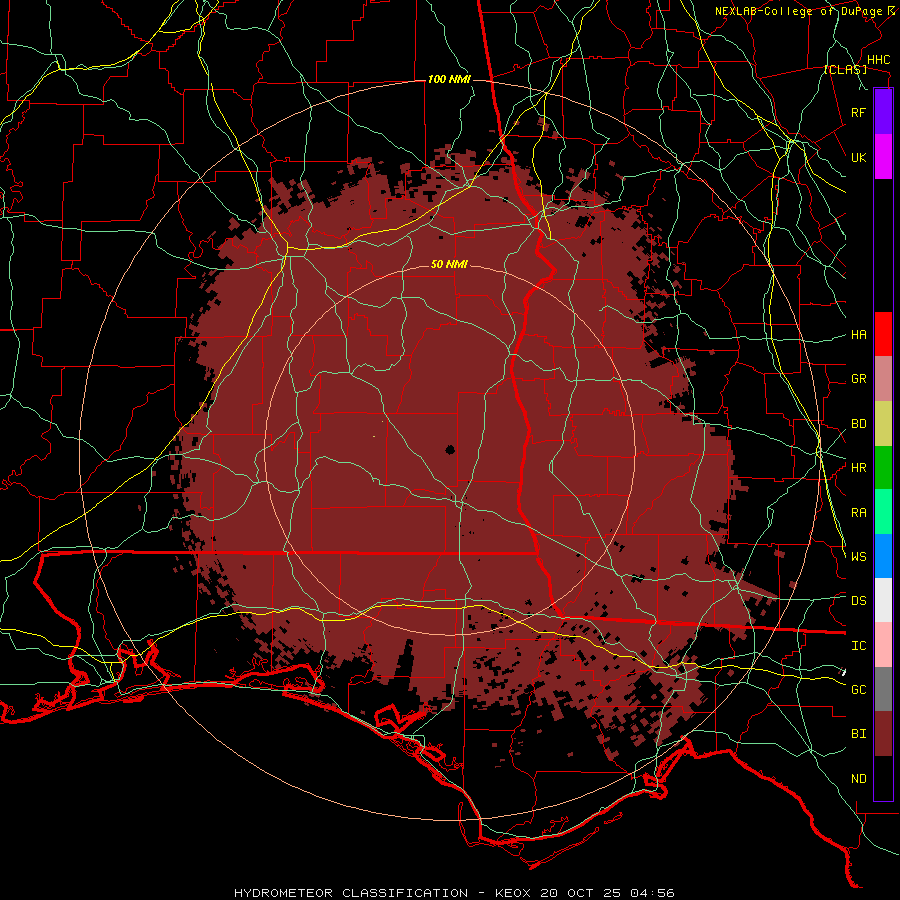Click the WS blue legend swatch
This screenshot has height=900, width=900.
click(x=883, y=556)
